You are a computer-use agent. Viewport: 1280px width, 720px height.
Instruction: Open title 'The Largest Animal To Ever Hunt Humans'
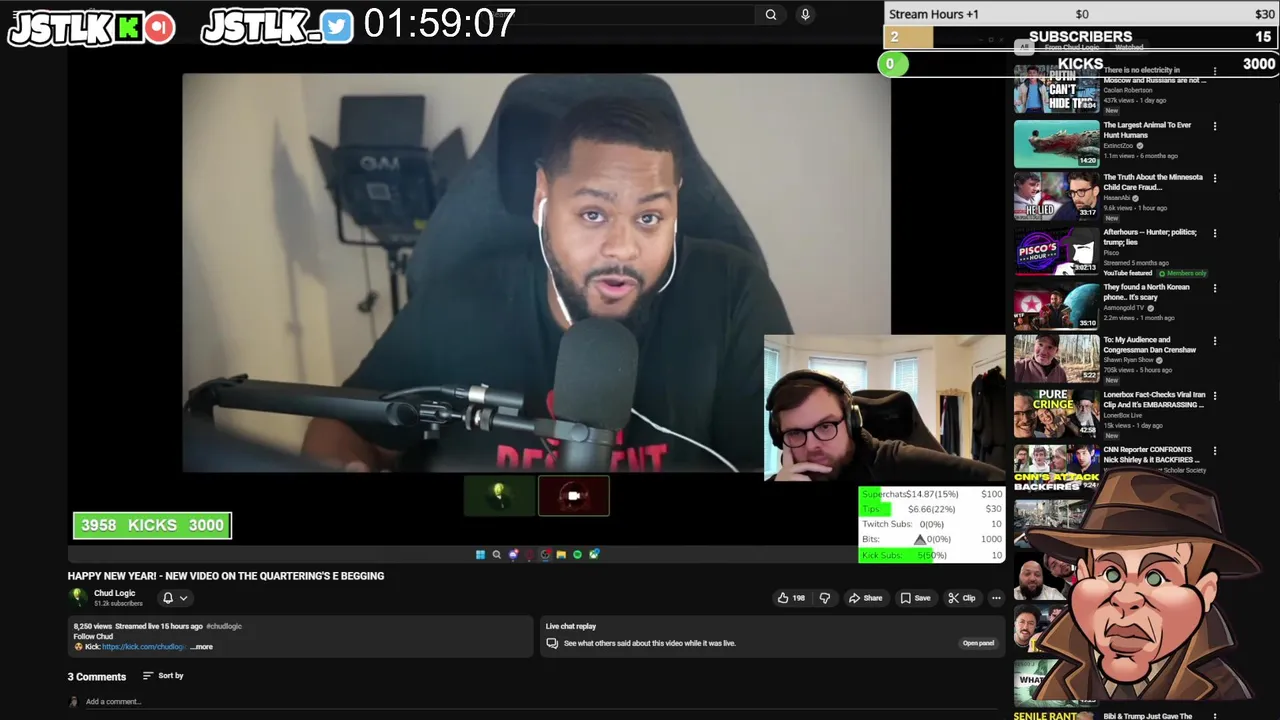coord(1147,130)
